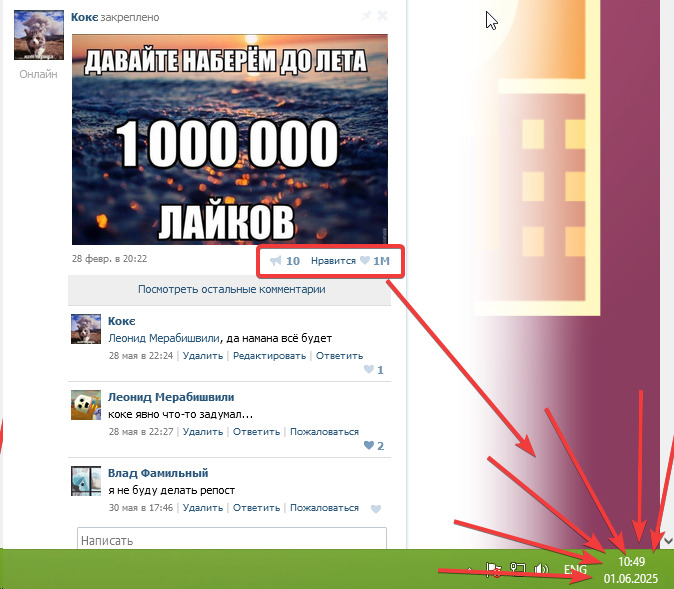Click the post date 28 февр. в 20:22
This screenshot has height=589, width=674.
click(x=109, y=259)
